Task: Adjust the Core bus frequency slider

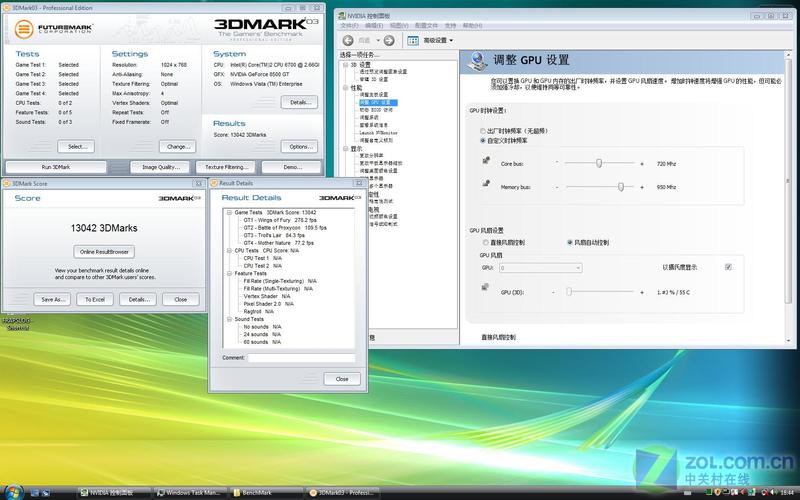Action: coord(599,163)
